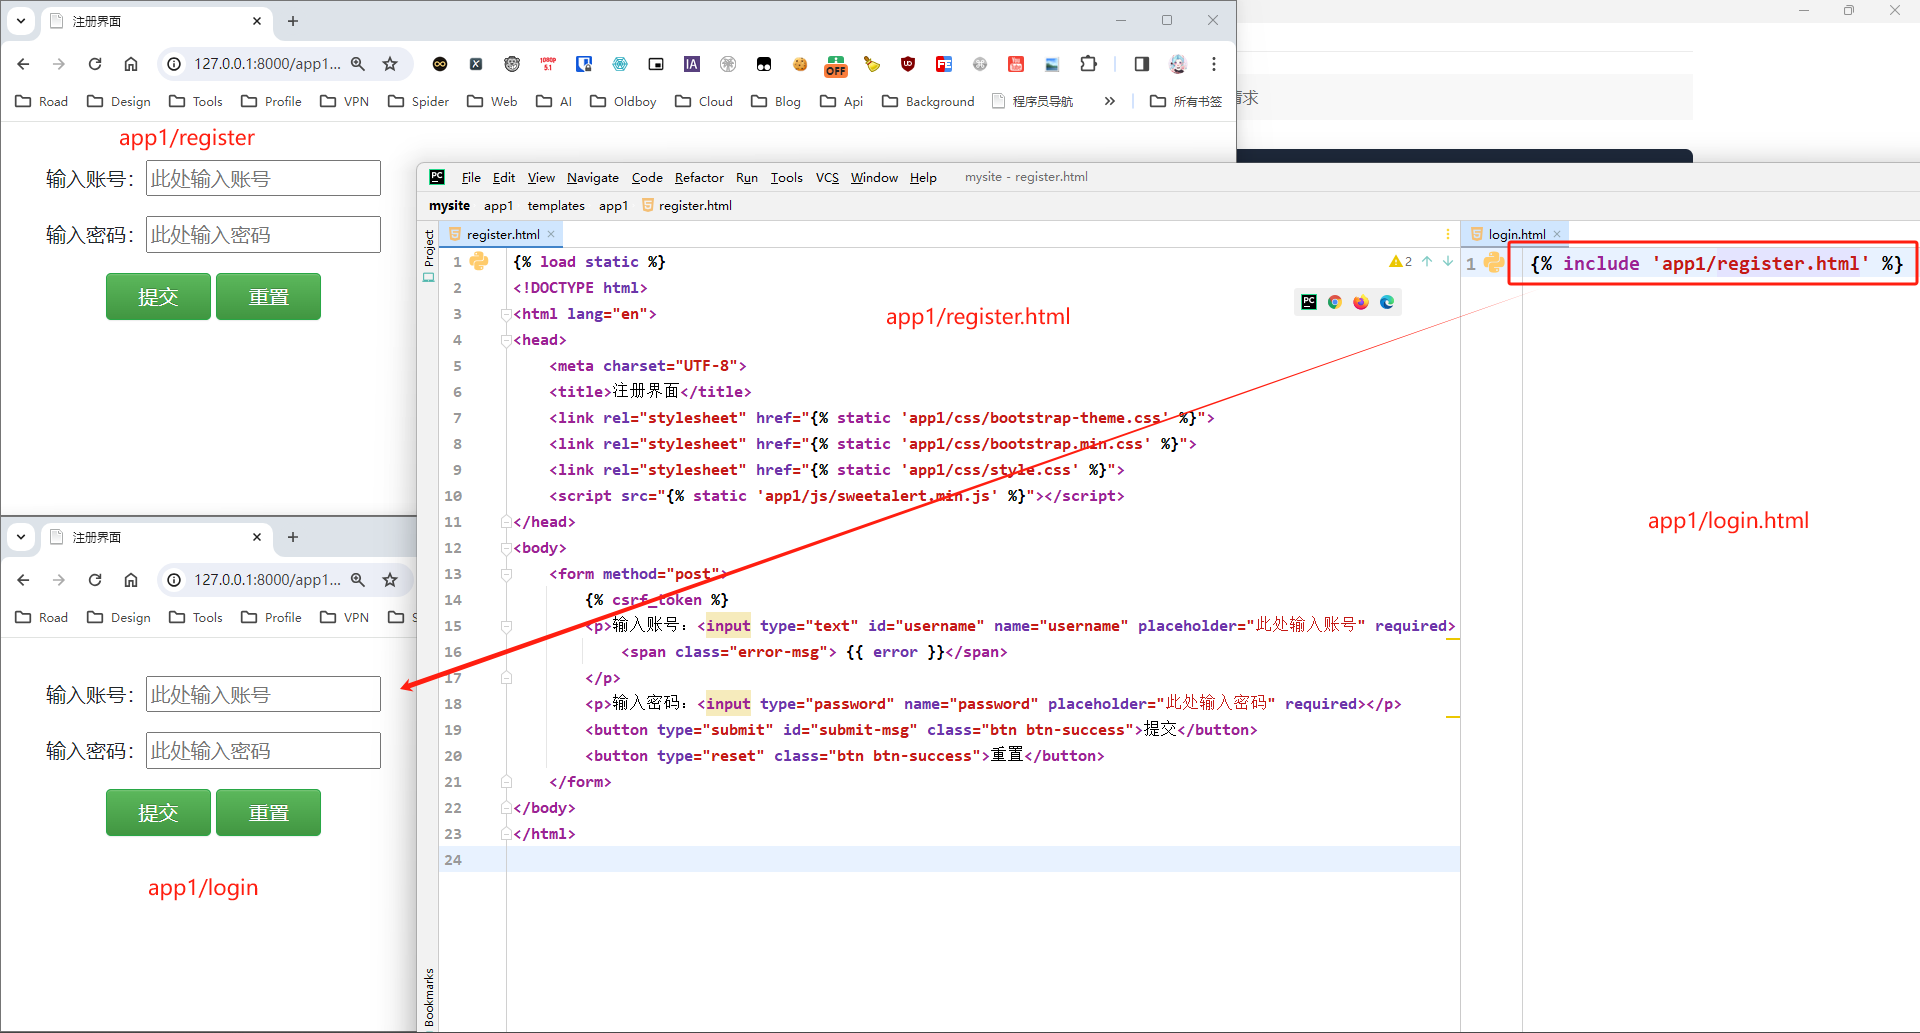Screen dimensions: 1920x1033
Task: Go to next highlighted error arrow
Action: point(1447,261)
